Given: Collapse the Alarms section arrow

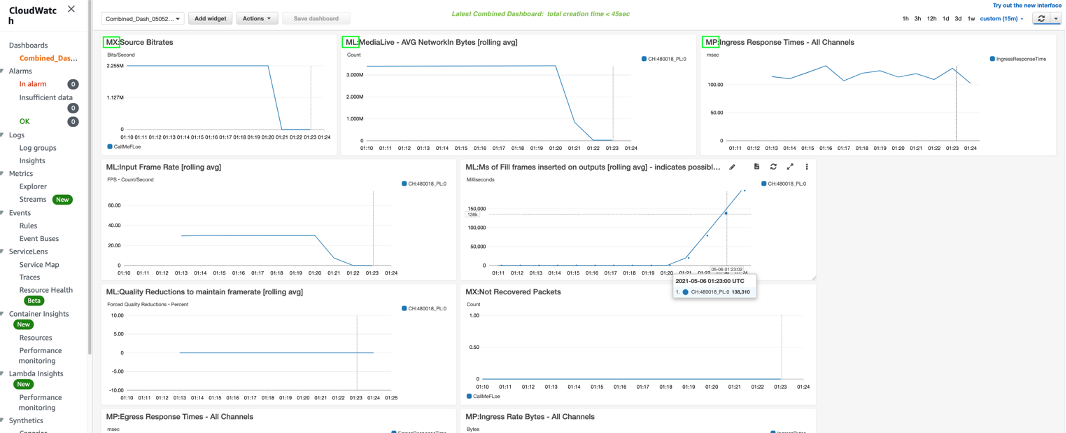Looking at the screenshot, I should coord(3,71).
